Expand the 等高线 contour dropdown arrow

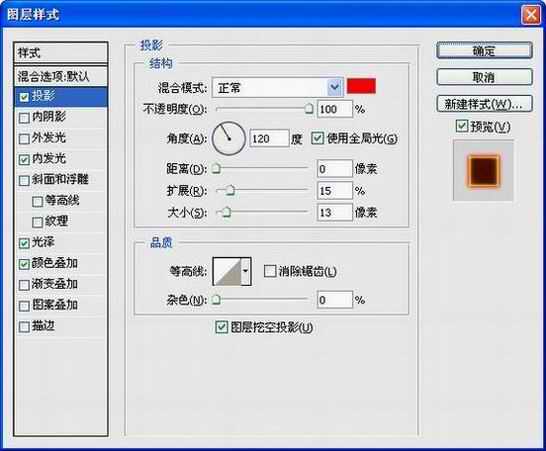coord(246,272)
